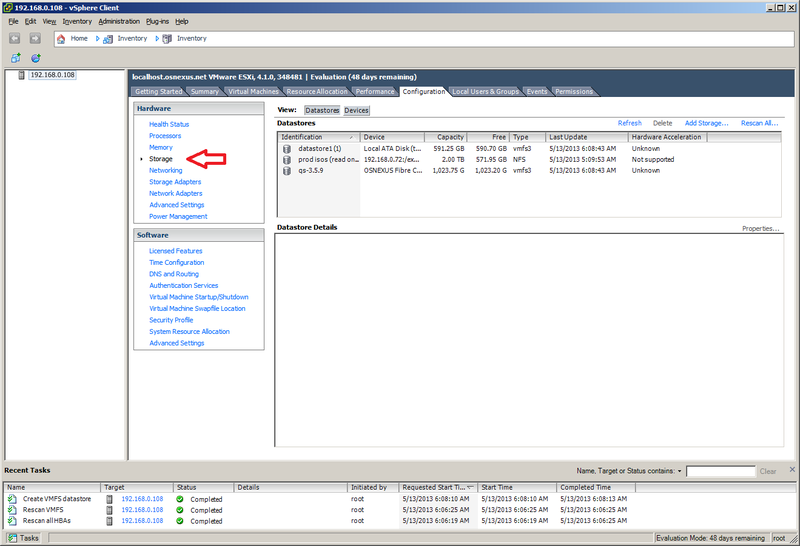
Task: Click qs-3.5.9 datastore icon
Action: point(287,170)
